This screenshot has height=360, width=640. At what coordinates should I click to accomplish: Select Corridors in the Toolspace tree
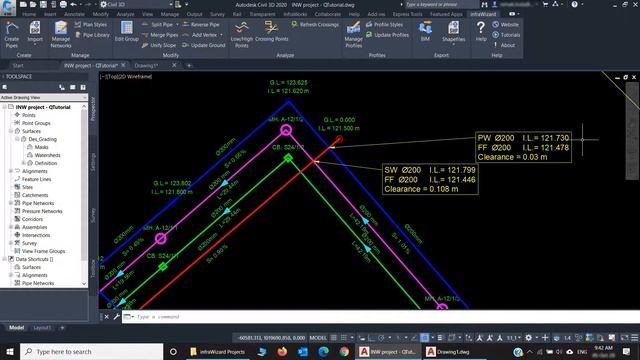32,219
